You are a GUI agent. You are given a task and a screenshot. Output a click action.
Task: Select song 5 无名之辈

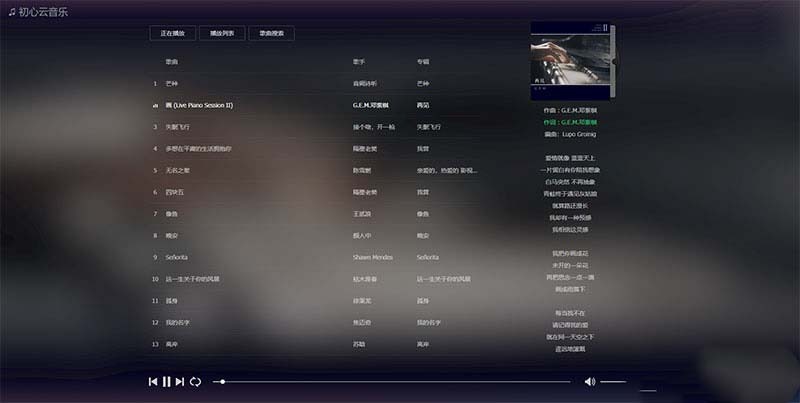(x=177, y=170)
